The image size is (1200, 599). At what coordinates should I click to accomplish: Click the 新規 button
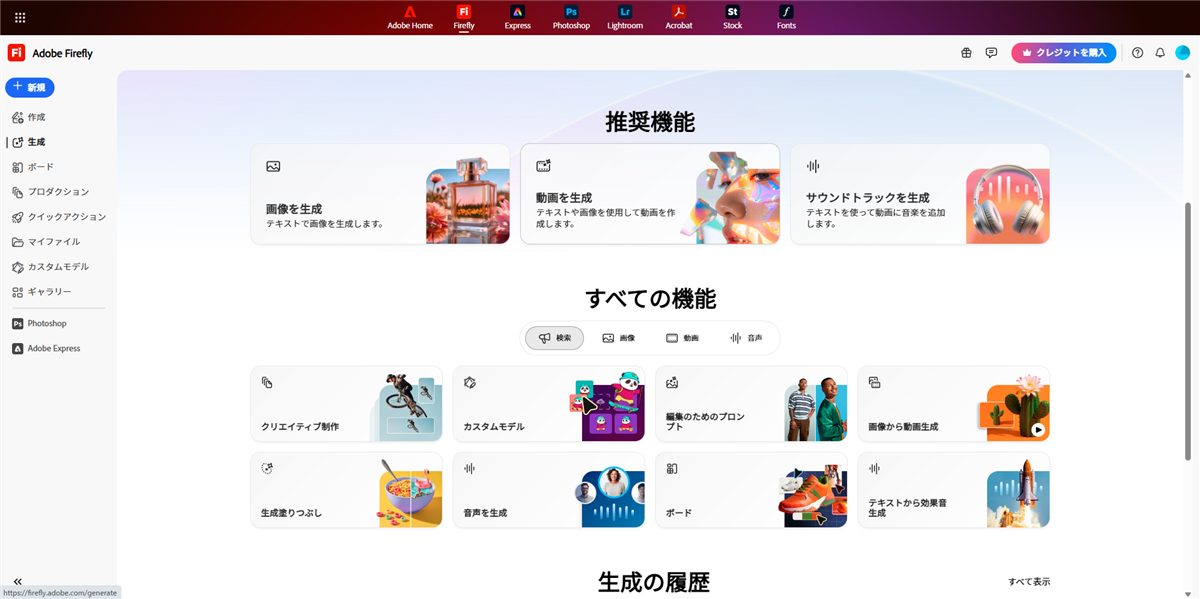pyautogui.click(x=30, y=88)
